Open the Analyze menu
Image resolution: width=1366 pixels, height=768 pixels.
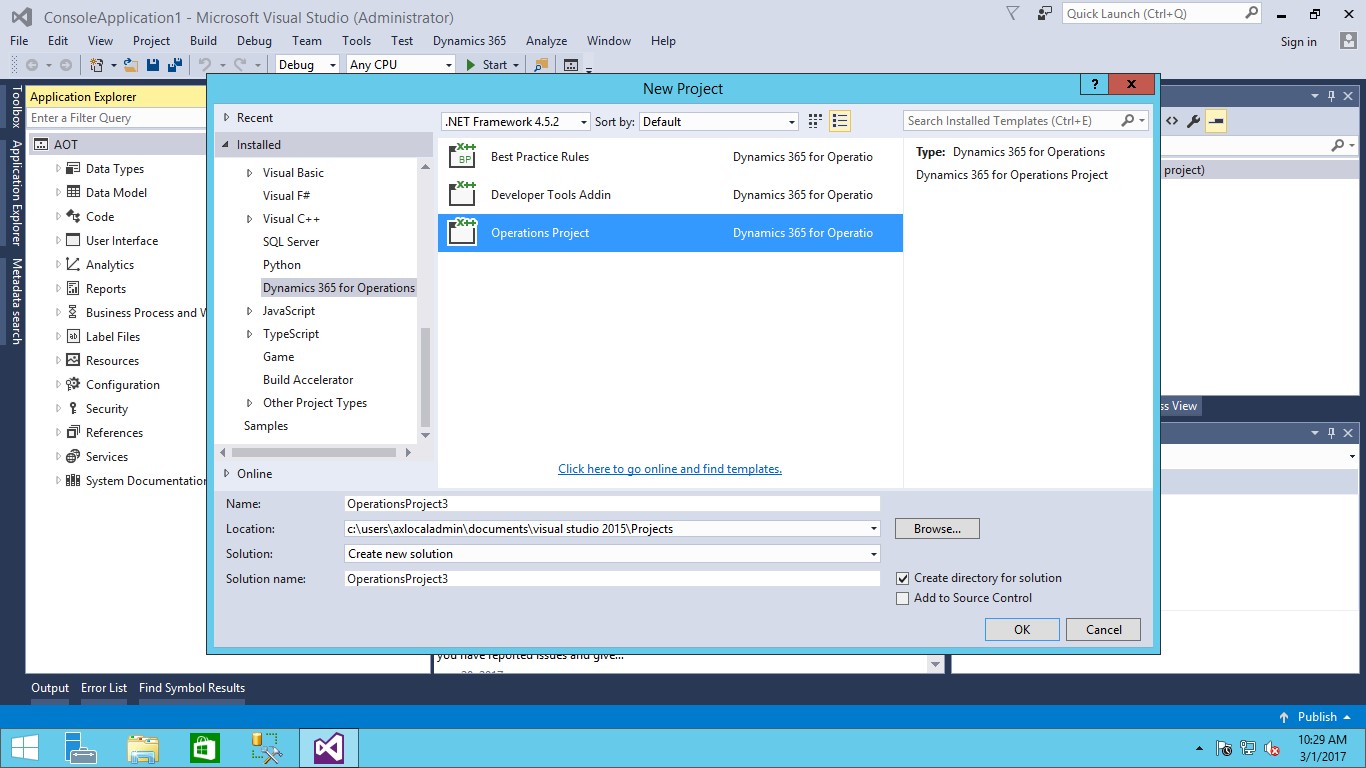tap(546, 41)
